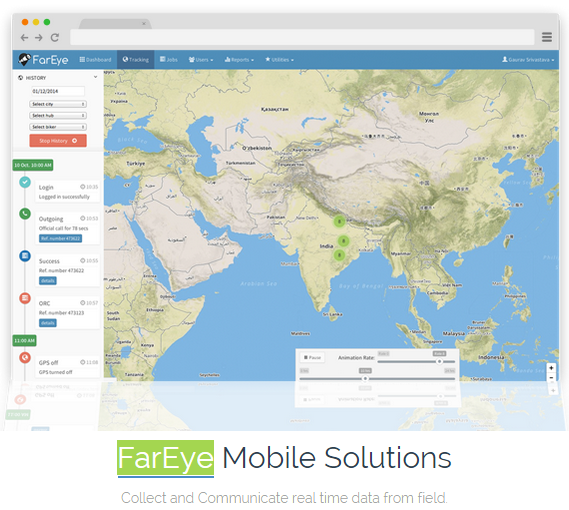
Task: Open the browser hamburger menu
Action: pyautogui.click(x=547, y=37)
